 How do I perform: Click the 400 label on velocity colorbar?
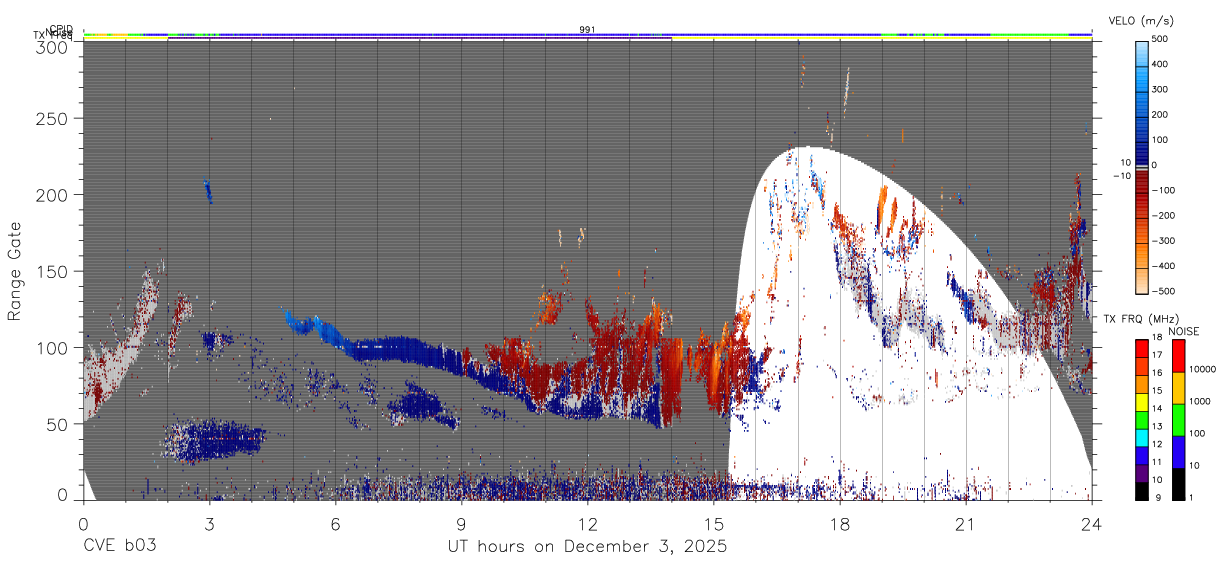[1161, 64]
